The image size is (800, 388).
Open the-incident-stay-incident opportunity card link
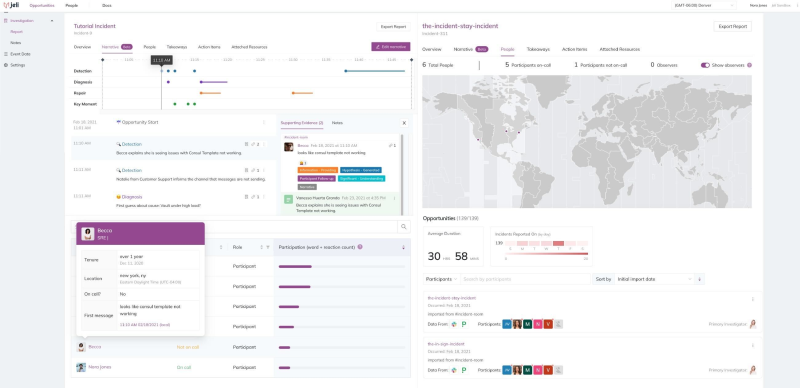click(452, 298)
